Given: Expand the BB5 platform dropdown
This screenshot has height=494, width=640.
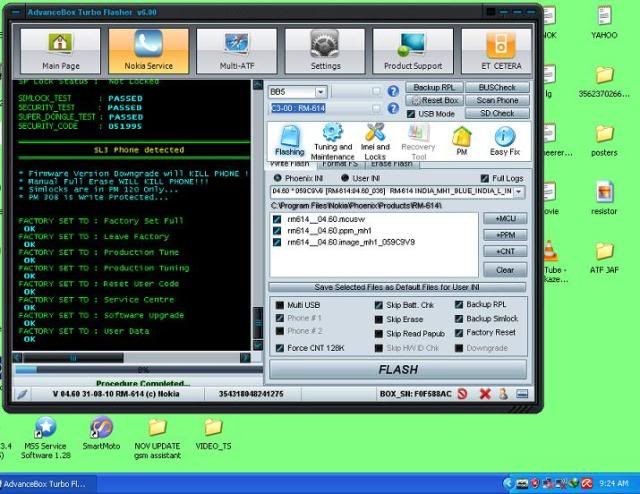Looking at the screenshot, I should [321, 92].
